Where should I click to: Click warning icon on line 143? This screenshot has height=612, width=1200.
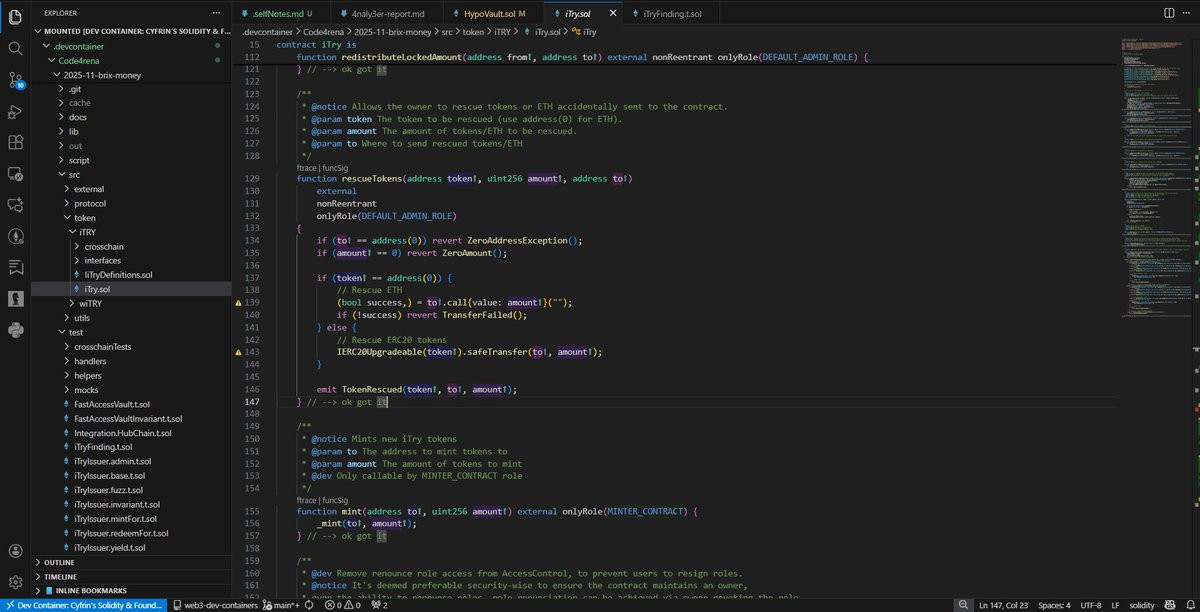[238, 352]
